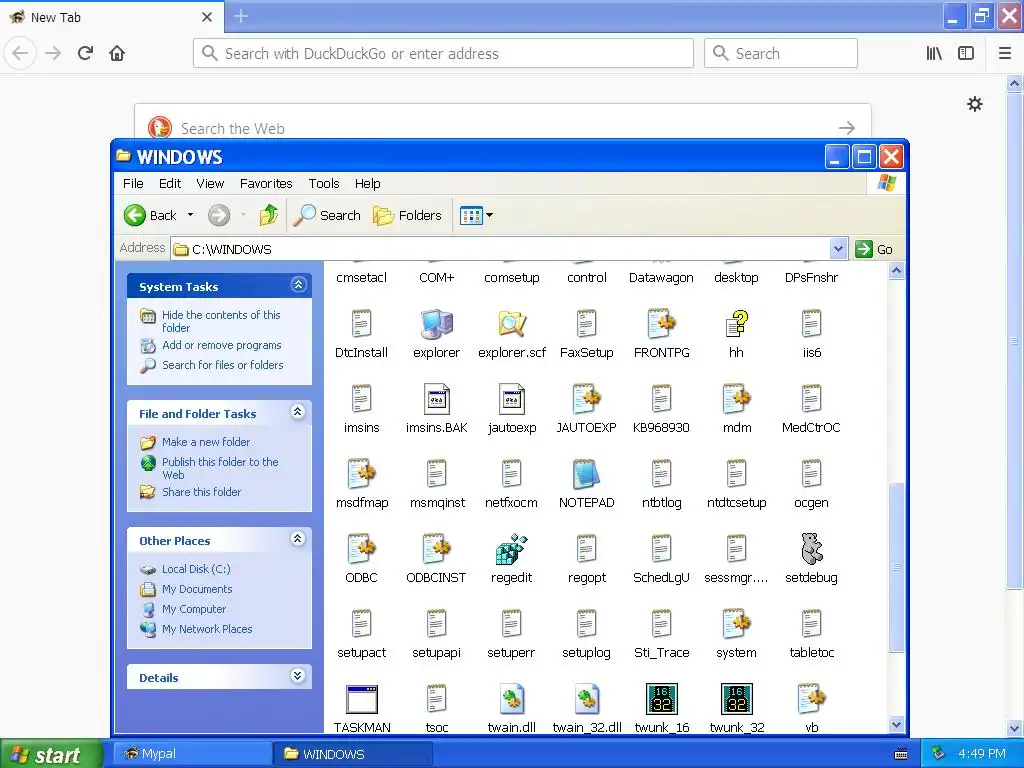Select the setdebug bear icon
The width and height of the screenshot is (1024, 768).
(811, 549)
